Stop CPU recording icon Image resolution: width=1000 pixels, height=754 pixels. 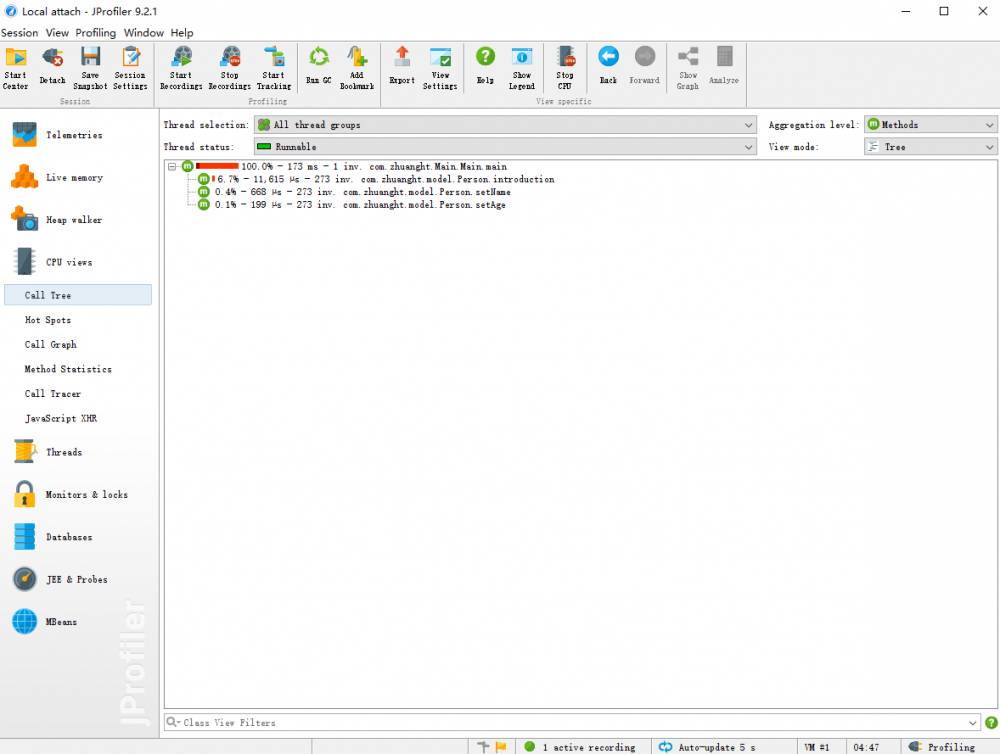[x=565, y=68]
